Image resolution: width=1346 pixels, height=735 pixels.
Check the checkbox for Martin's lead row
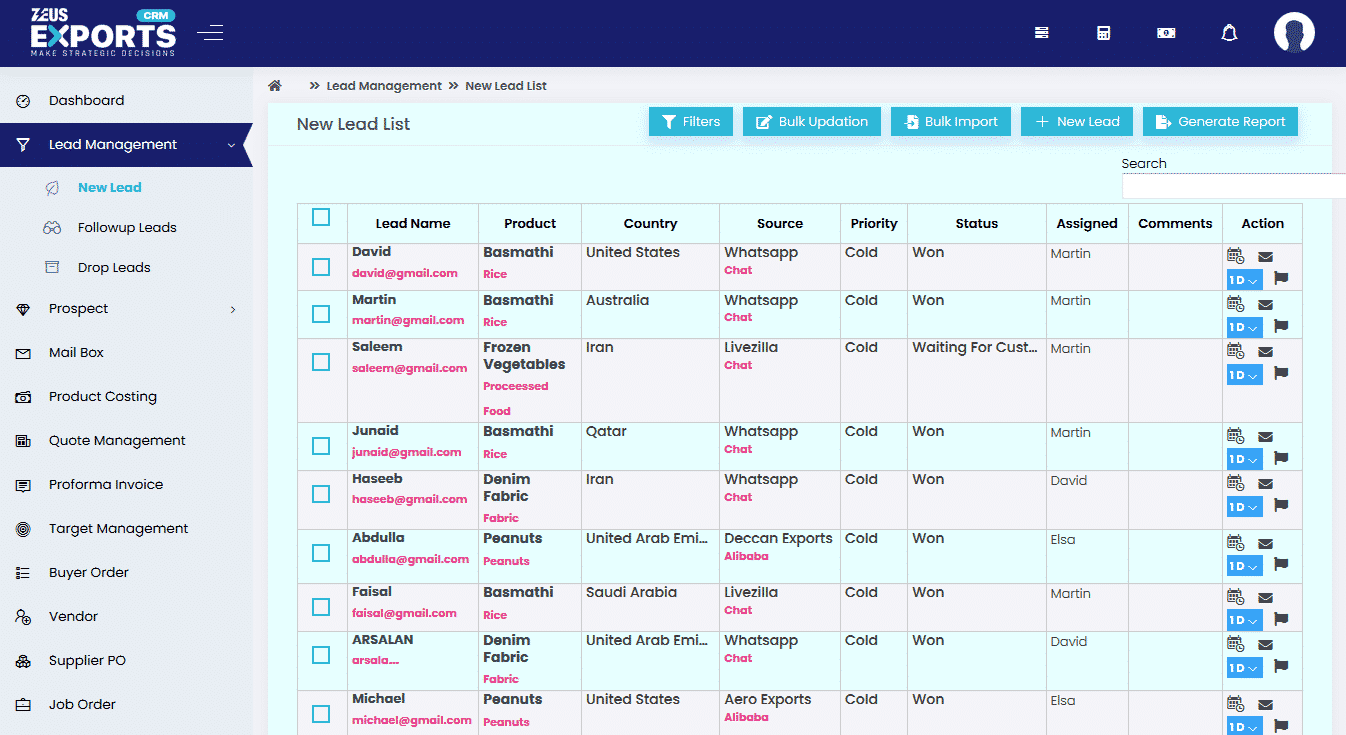pos(321,314)
